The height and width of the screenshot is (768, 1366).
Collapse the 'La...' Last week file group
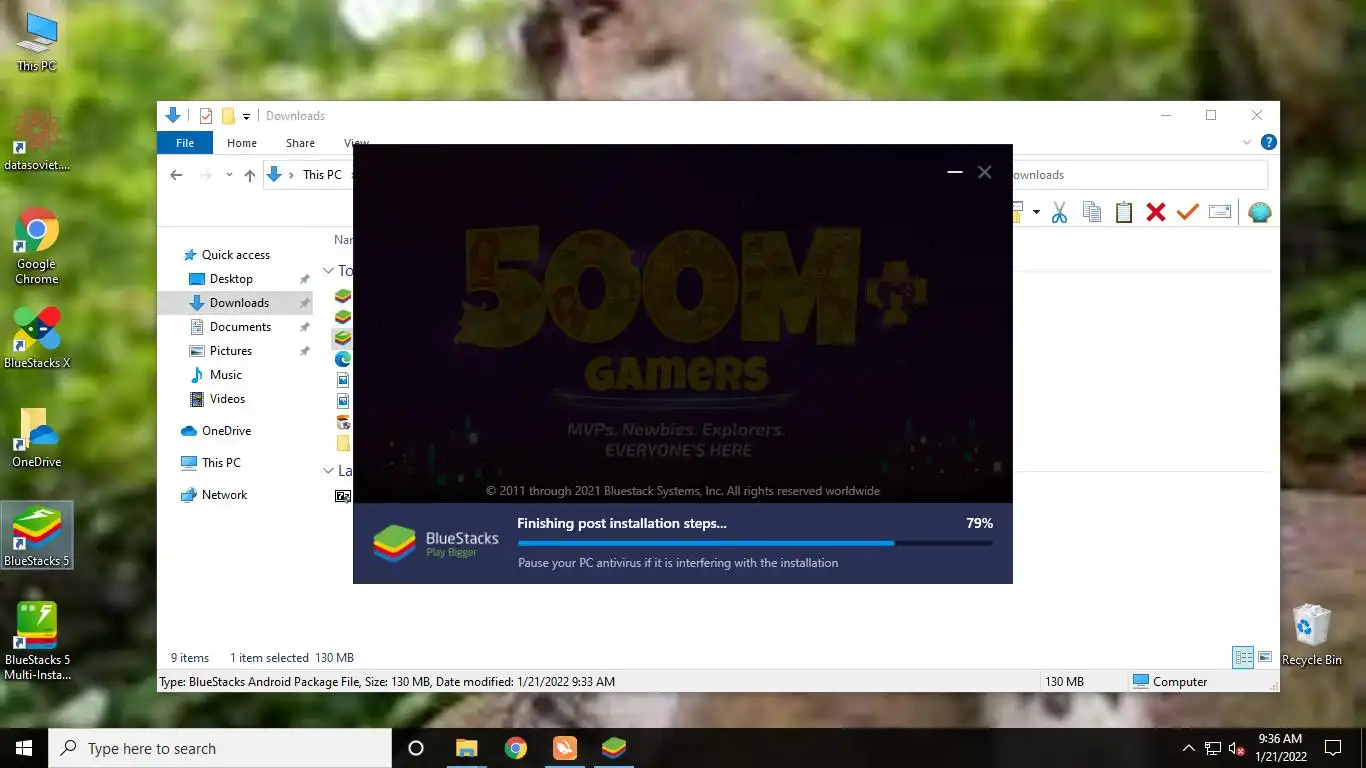point(328,471)
